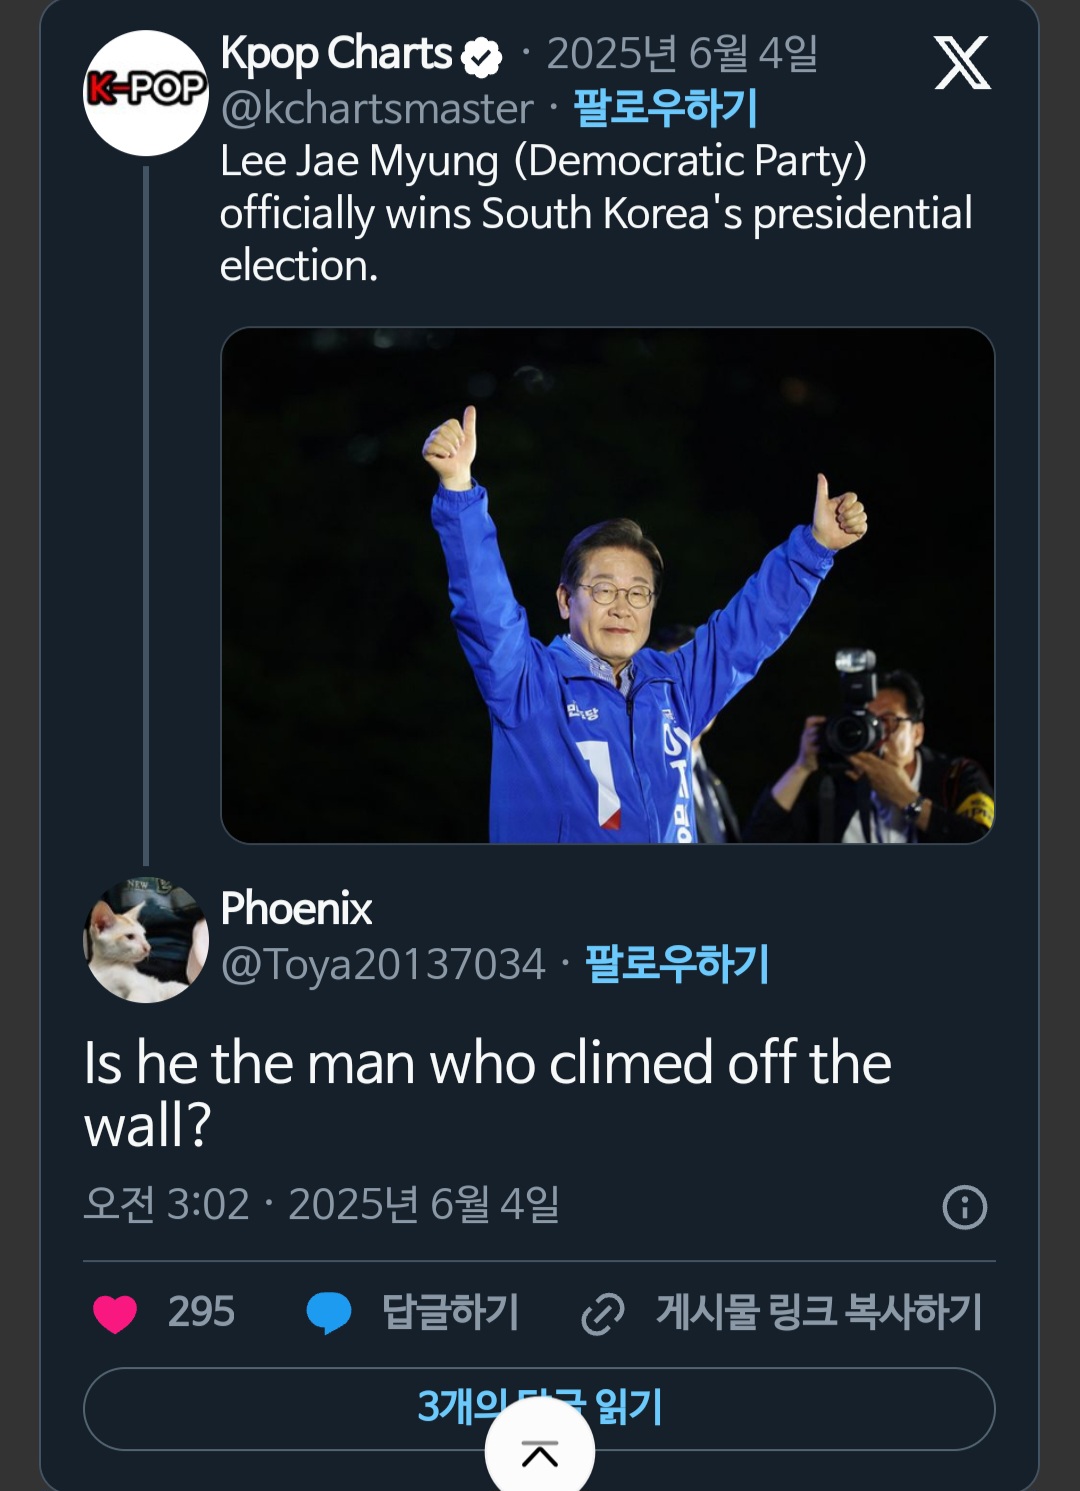Image resolution: width=1080 pixels, height=1491 pixels.
Task: Click the Phoenix display name
Action: click(296, 908)
